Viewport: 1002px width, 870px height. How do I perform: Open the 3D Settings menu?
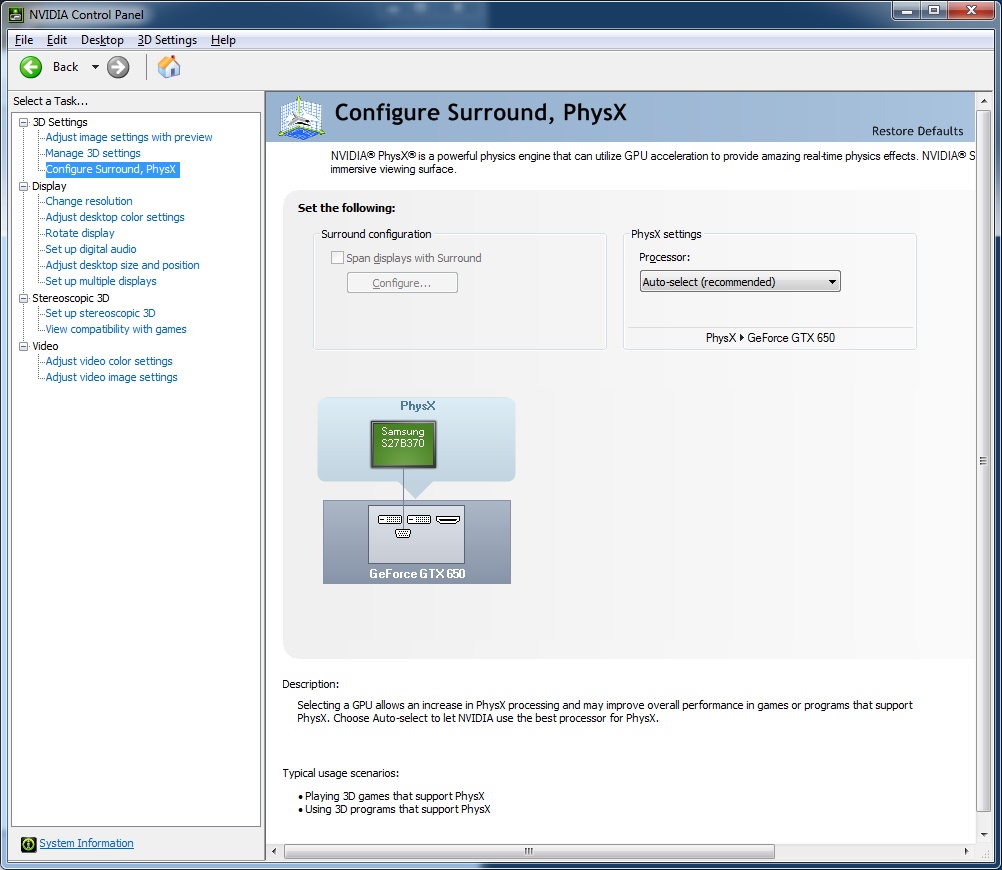coord(167,40)
